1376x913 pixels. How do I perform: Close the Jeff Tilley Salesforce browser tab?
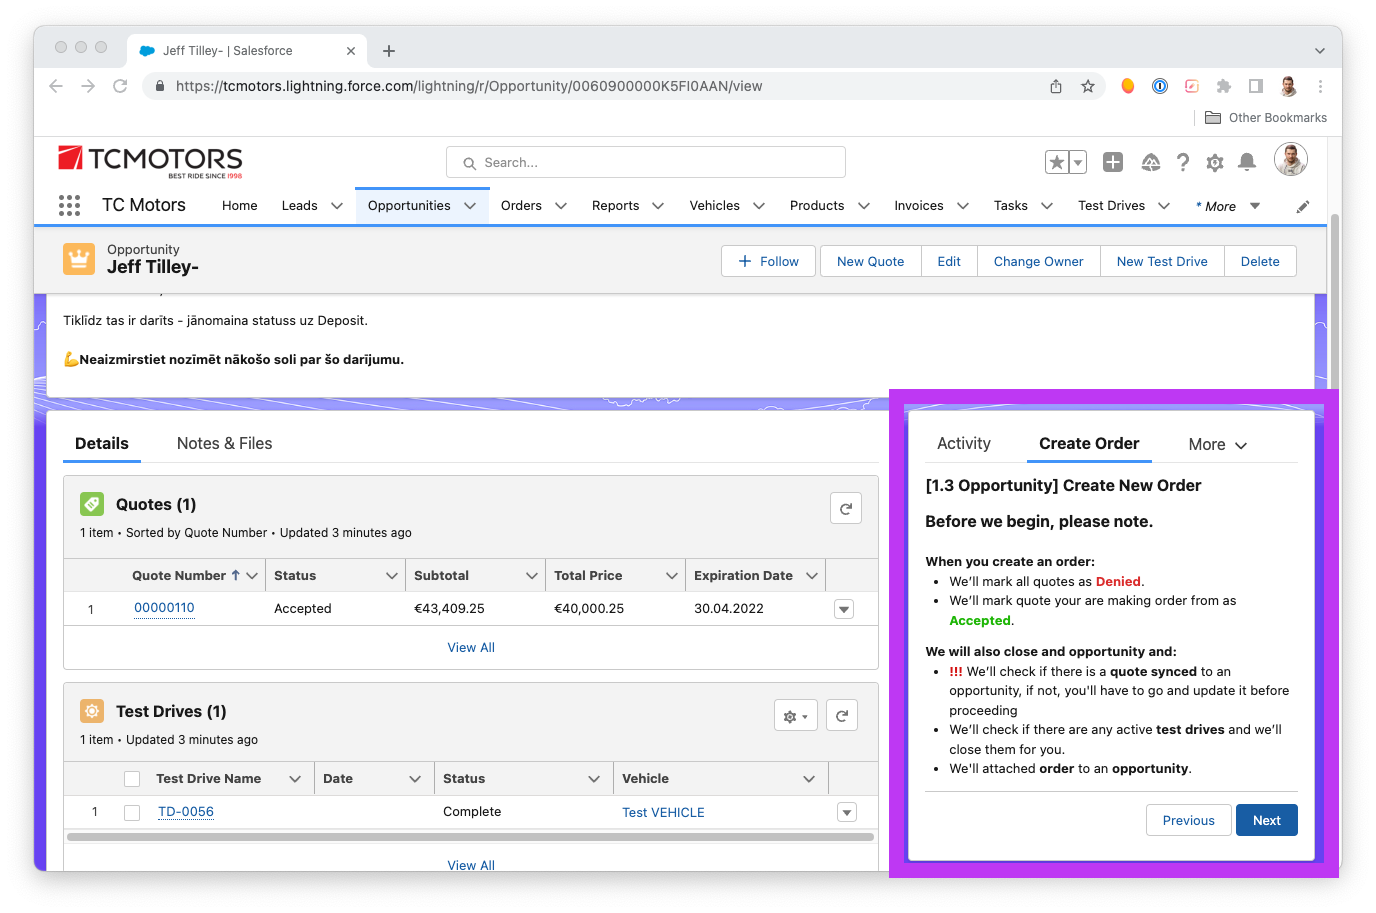click(x=351, y=51)
